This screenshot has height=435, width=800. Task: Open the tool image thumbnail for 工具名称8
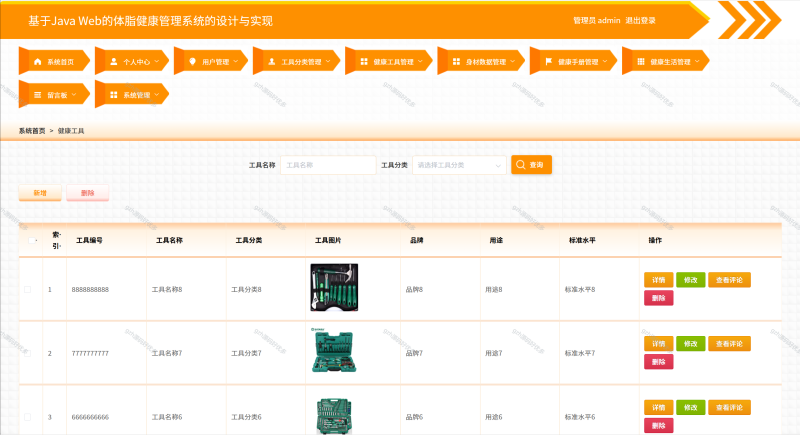coord(334,287)
